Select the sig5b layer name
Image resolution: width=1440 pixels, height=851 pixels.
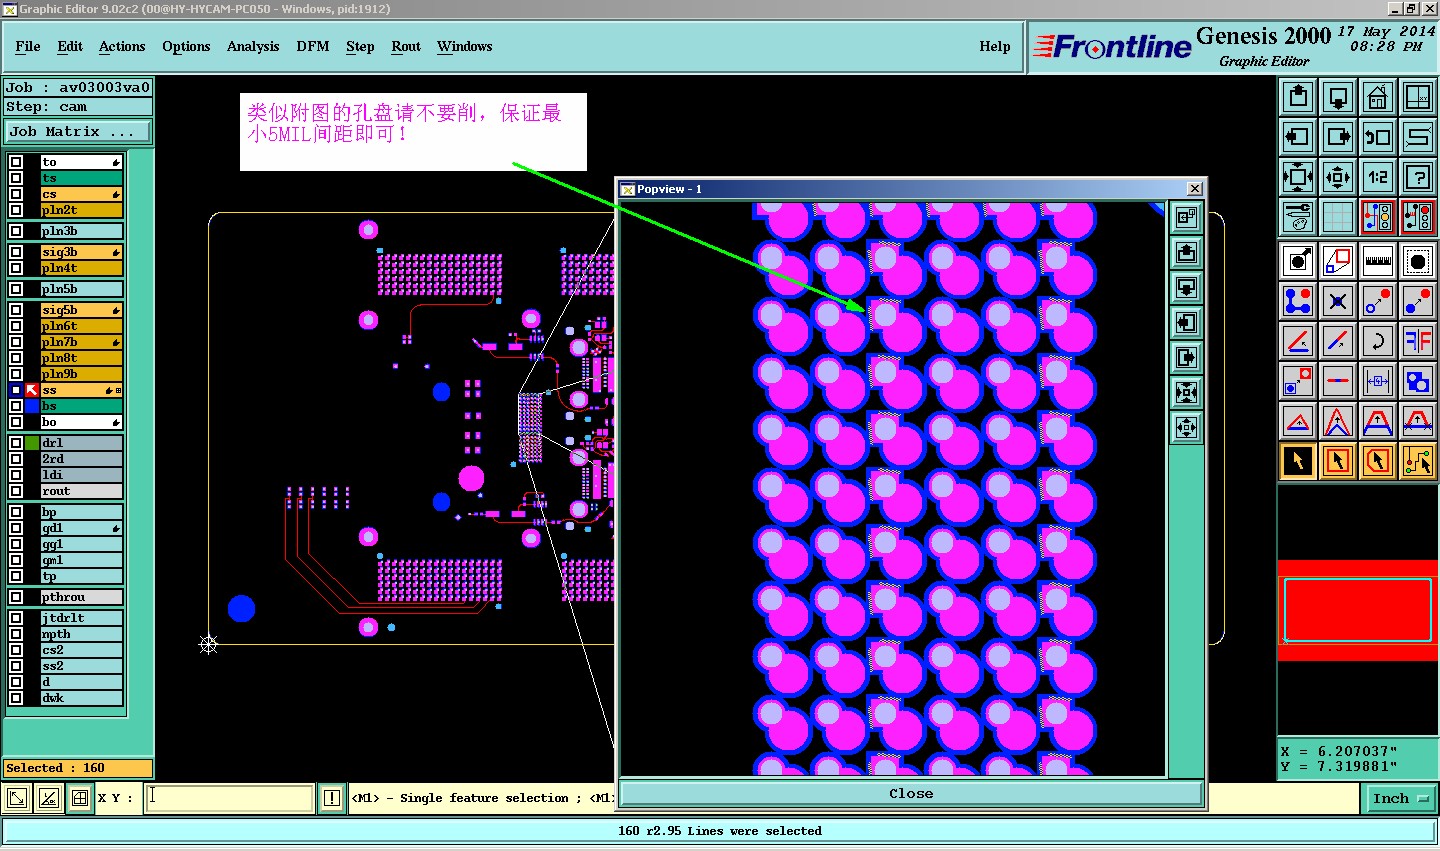81,310
